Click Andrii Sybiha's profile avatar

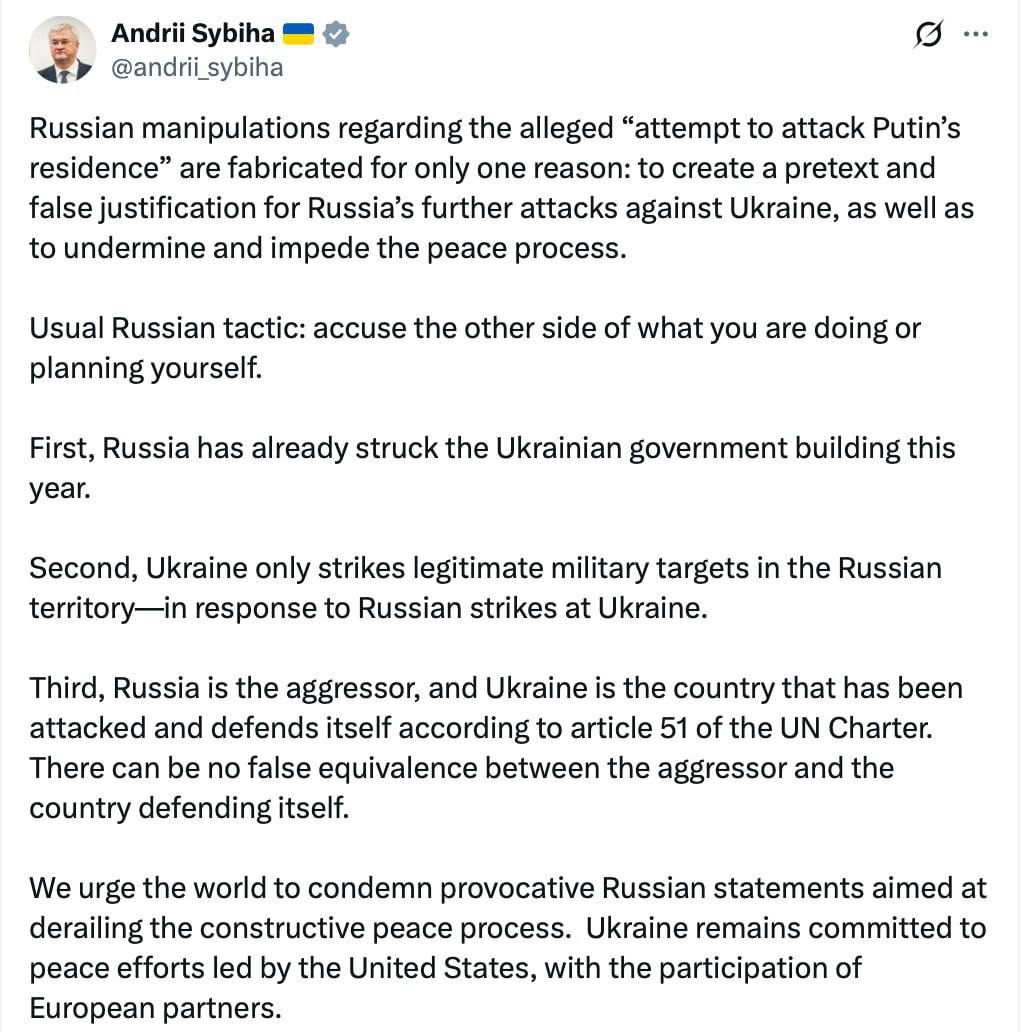pyautogui.click(x=63, y=49)
